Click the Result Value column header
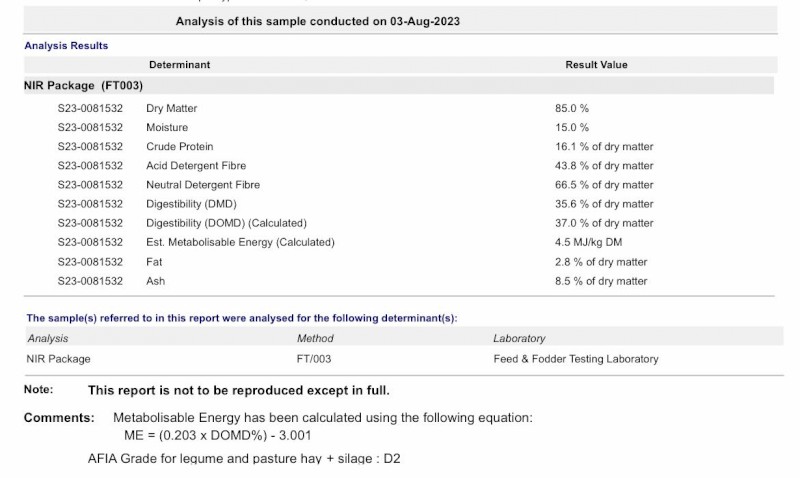 pos(596,65)
